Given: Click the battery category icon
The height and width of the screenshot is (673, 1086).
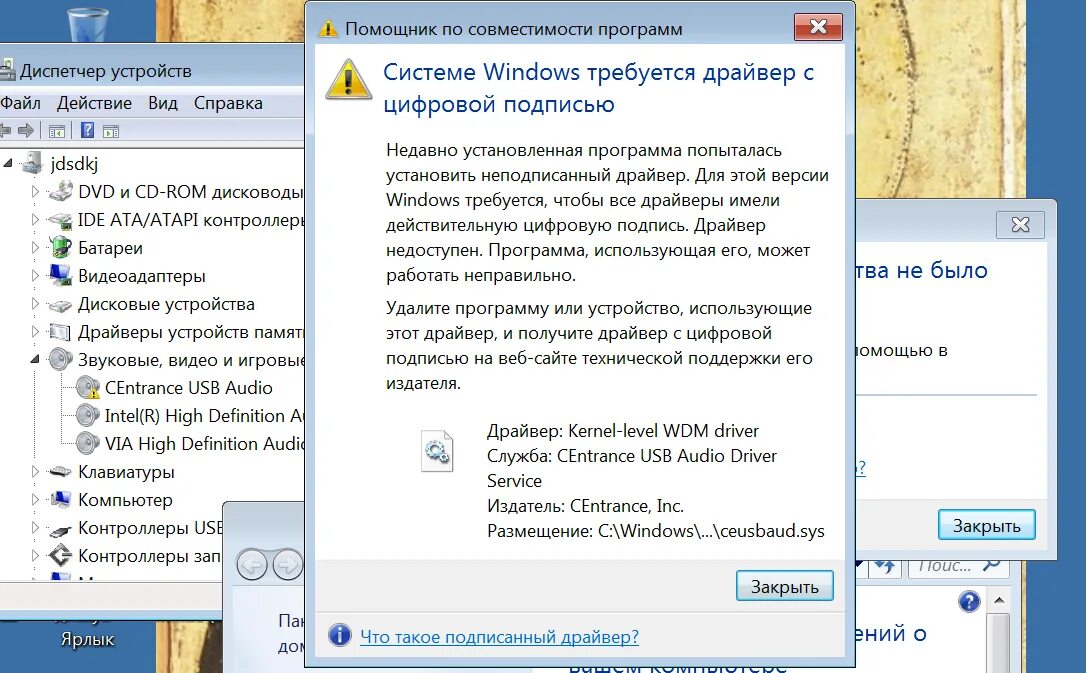Looking at the screenshot, I should (60, 247).
